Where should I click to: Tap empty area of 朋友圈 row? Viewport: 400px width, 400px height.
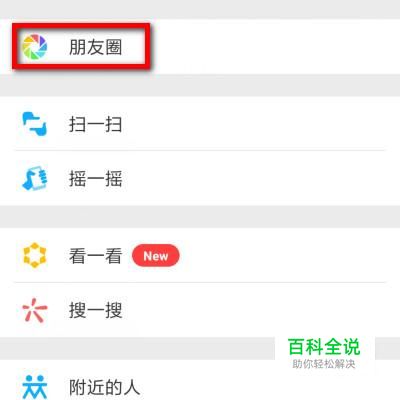point(267,47)
